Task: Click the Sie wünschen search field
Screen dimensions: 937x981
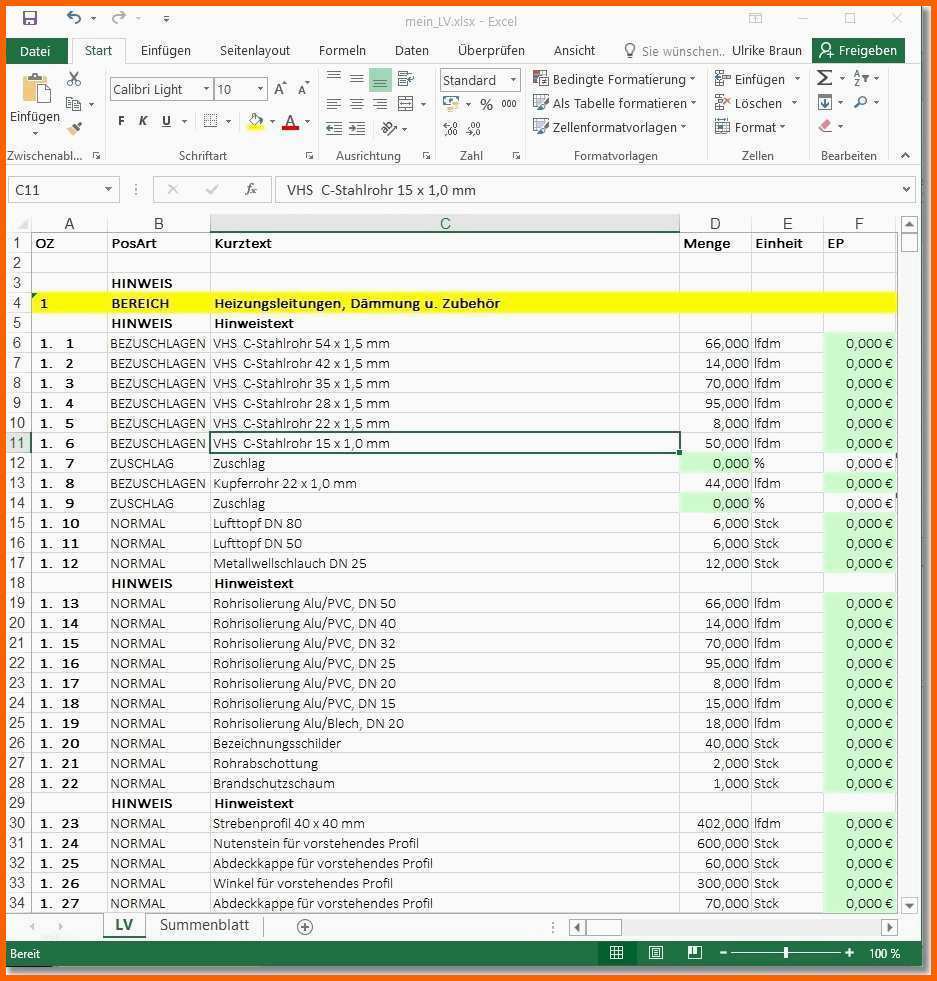Action: 674,51
